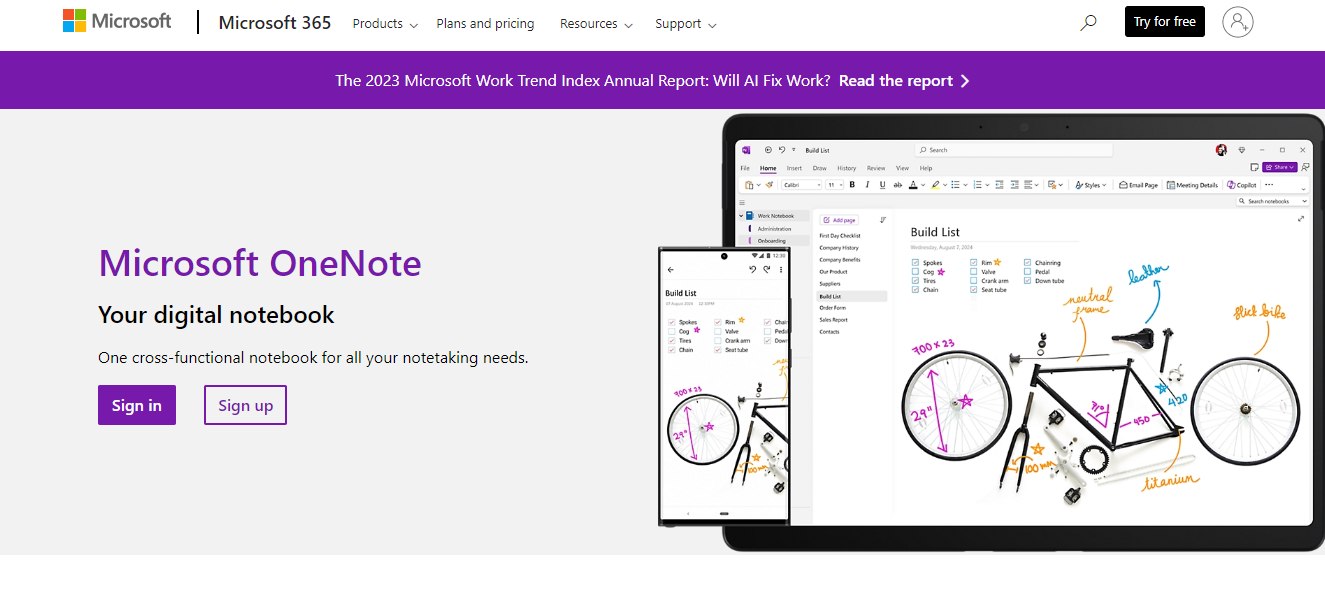Uncheck Tires in the tablet Build List
The width and height of the screenshot is (1325, 593).
(x=916, y=281)
